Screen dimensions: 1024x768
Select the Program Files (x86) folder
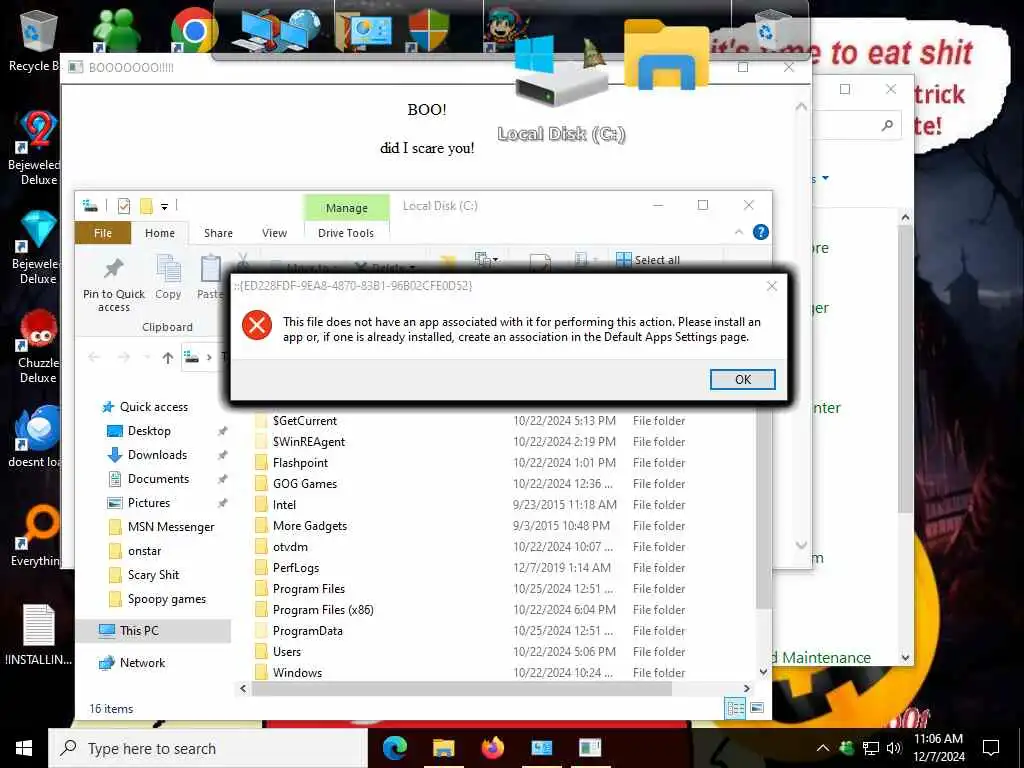click(323, 610)
